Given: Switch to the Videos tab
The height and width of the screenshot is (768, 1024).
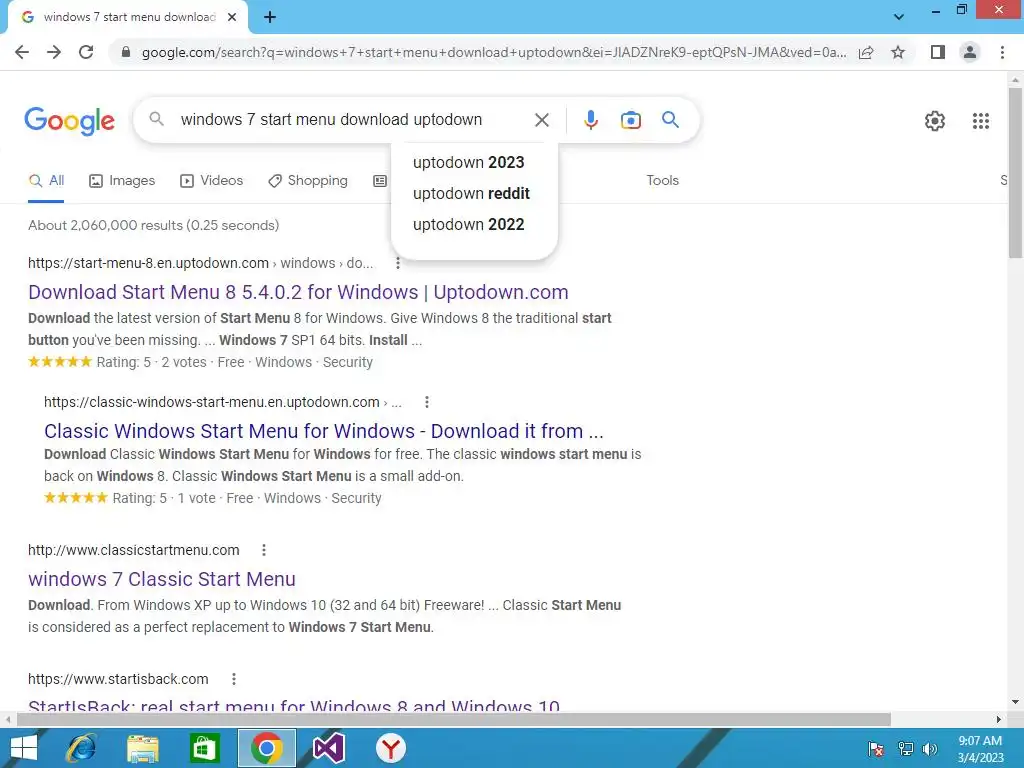Looking at the screenshot, I should [212, 180].
